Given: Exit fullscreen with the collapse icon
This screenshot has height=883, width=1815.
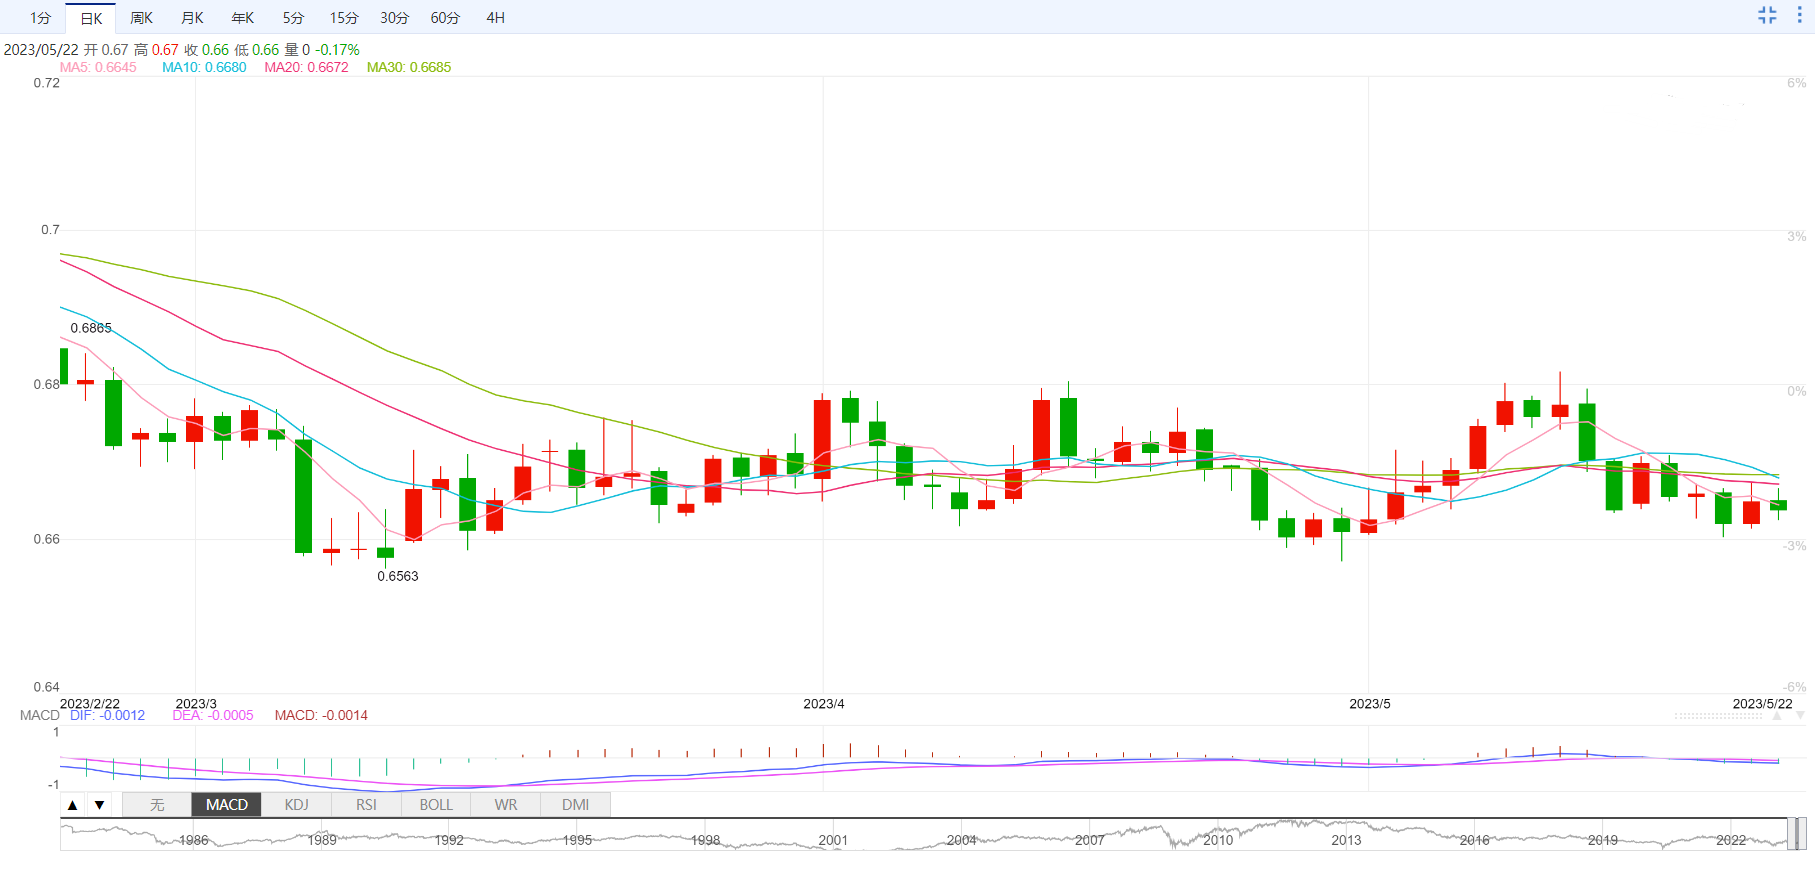Looking at the screenshot, I should (x=1767, y=15).
